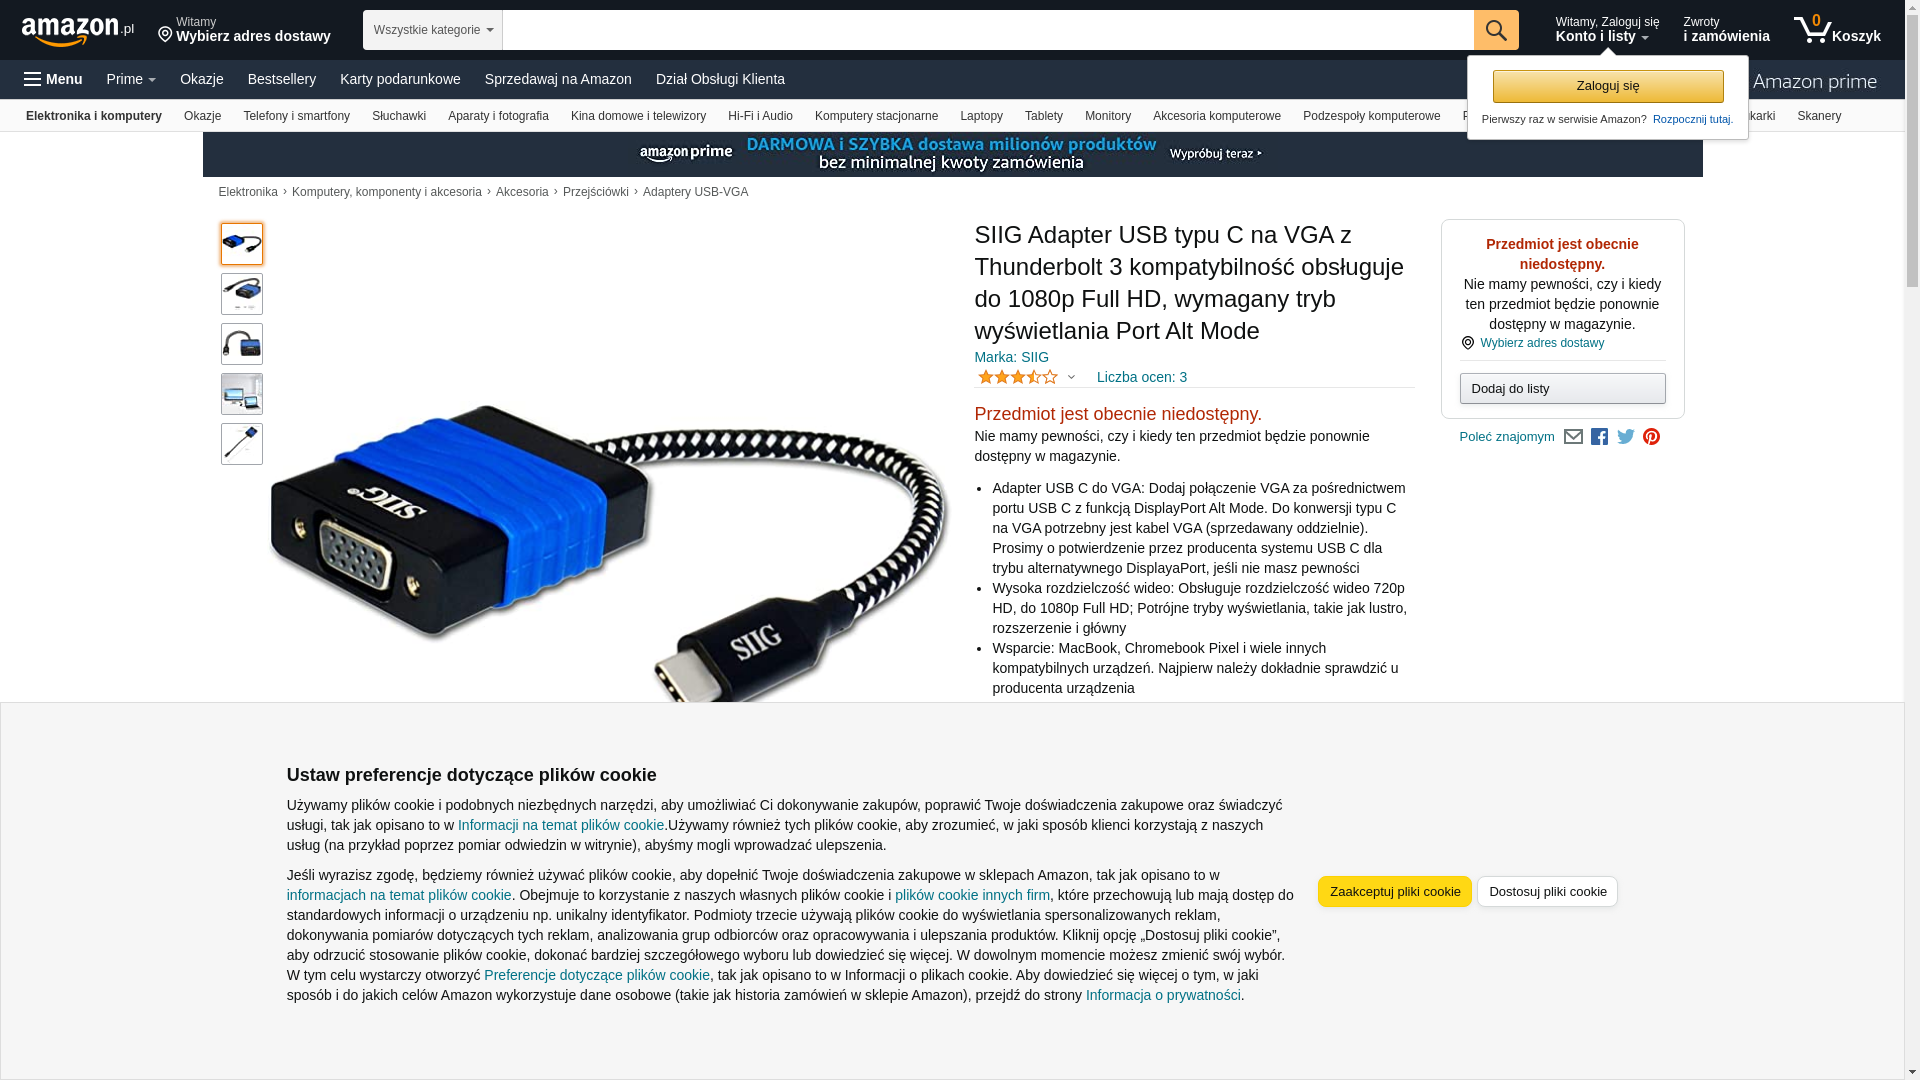Open the shopping cart Koszyk icon
This screenshot has width=1920, height=1080.
point(1837,30)
